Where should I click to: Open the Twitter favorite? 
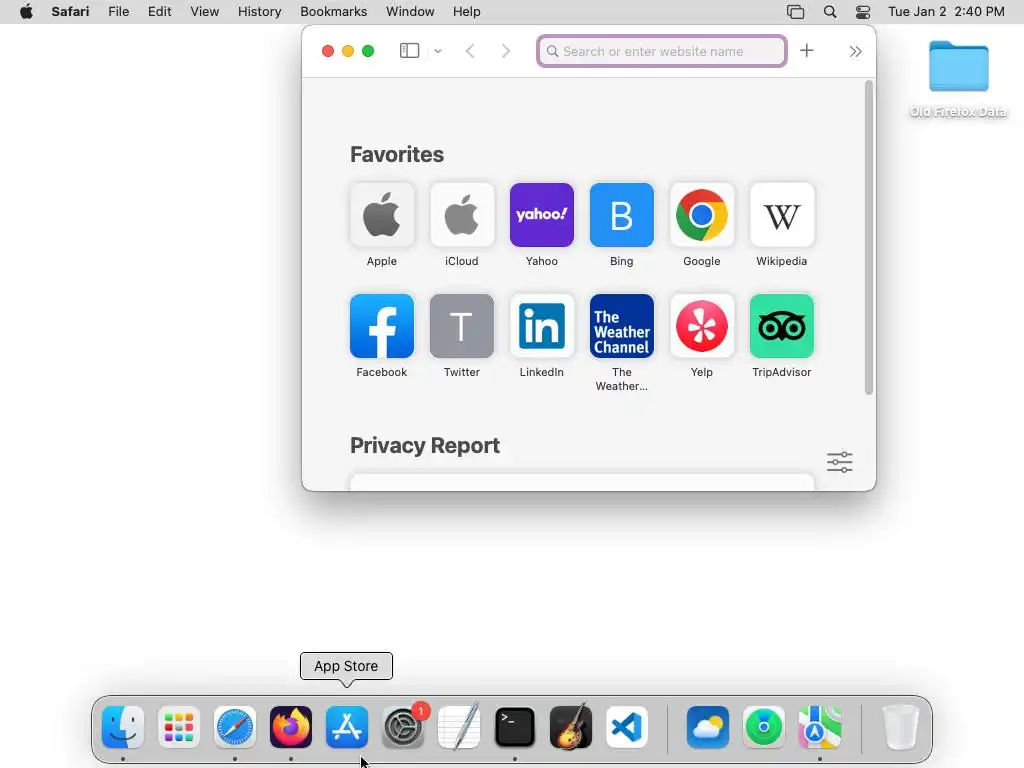coord(462,326)
